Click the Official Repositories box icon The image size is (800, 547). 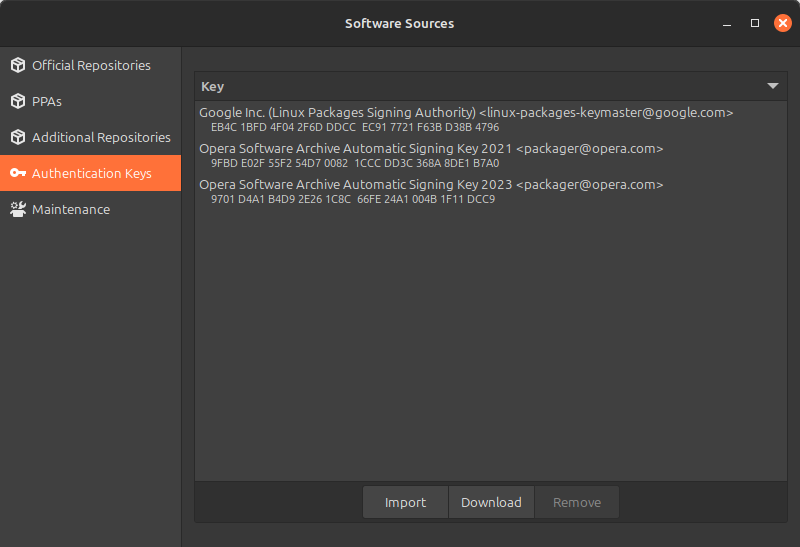18,65
